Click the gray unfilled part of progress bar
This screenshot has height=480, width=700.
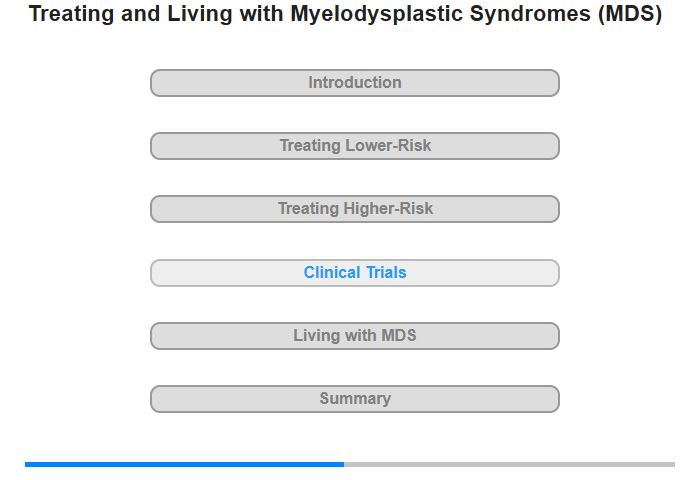click(509, 464)
